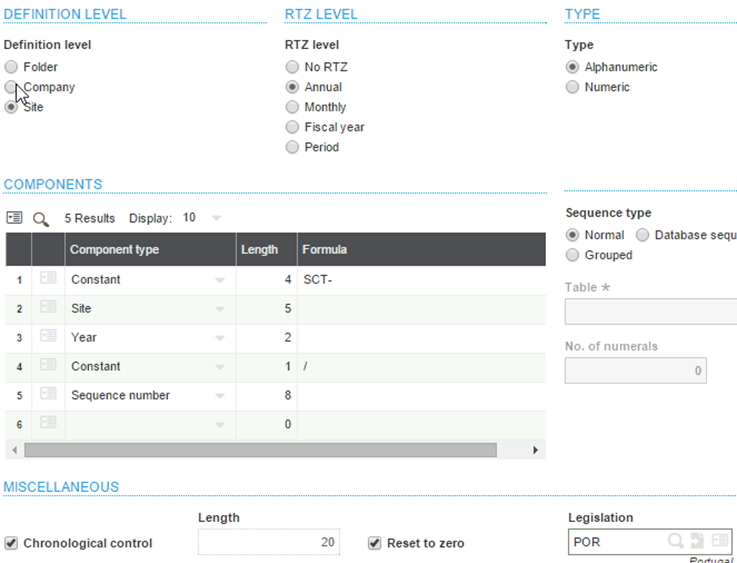Select the Company definition level radio

click(11, 87)
